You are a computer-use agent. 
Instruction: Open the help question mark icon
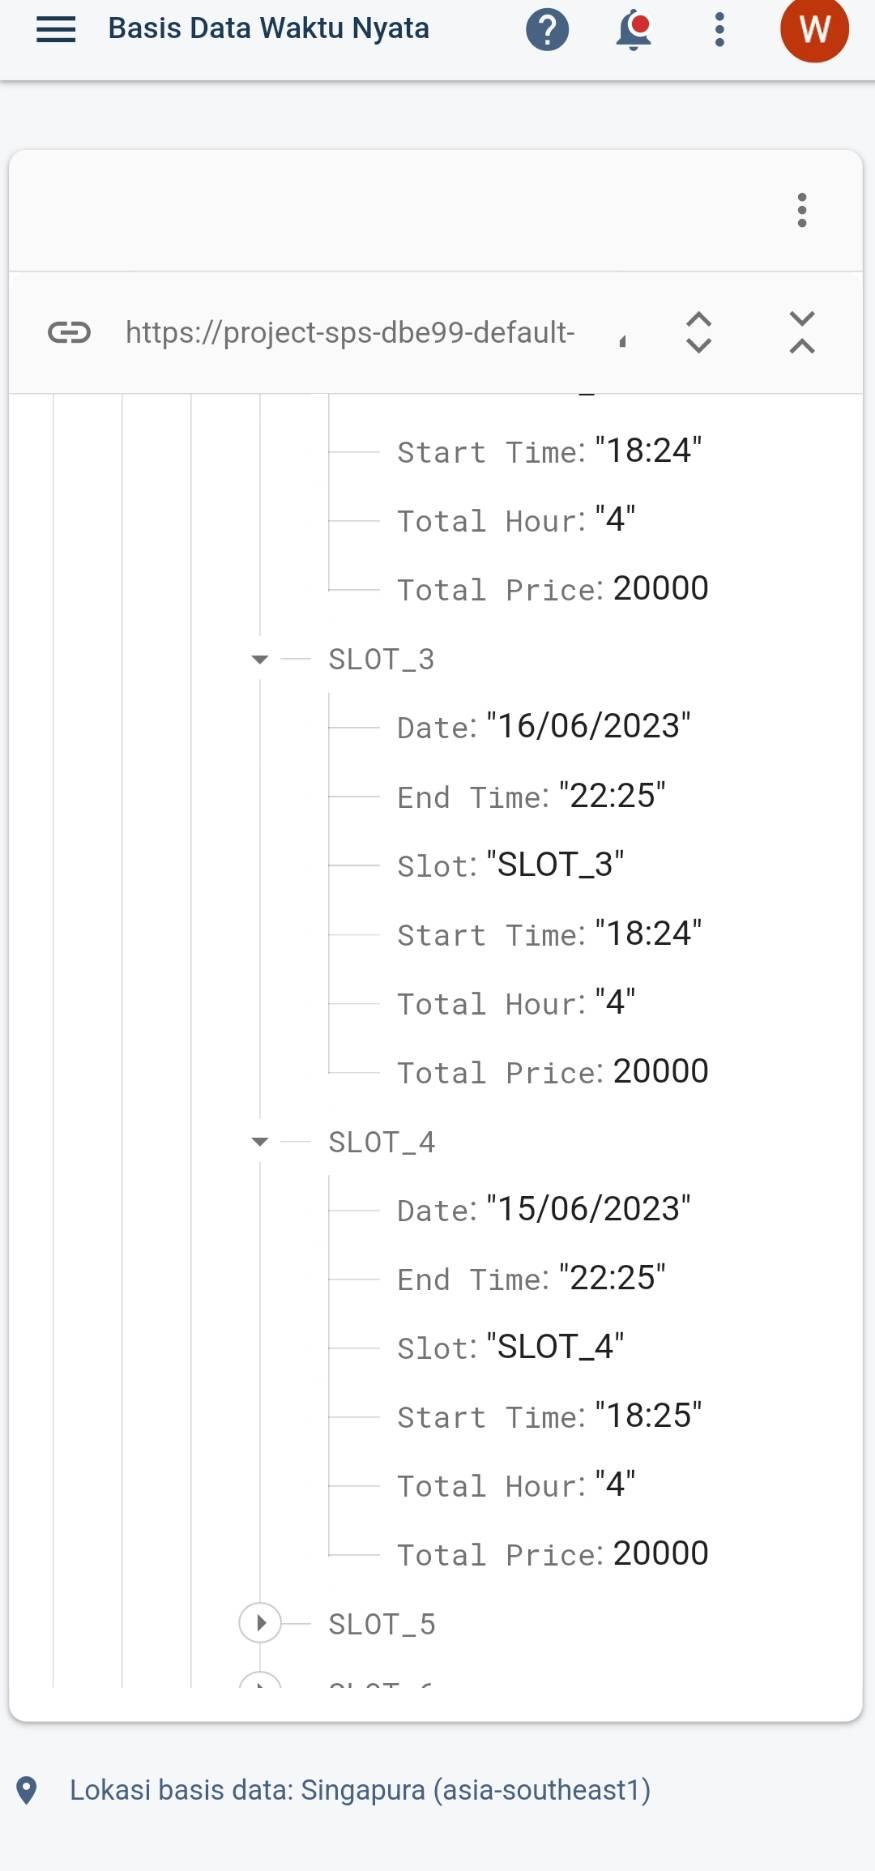tap(547, 30)
